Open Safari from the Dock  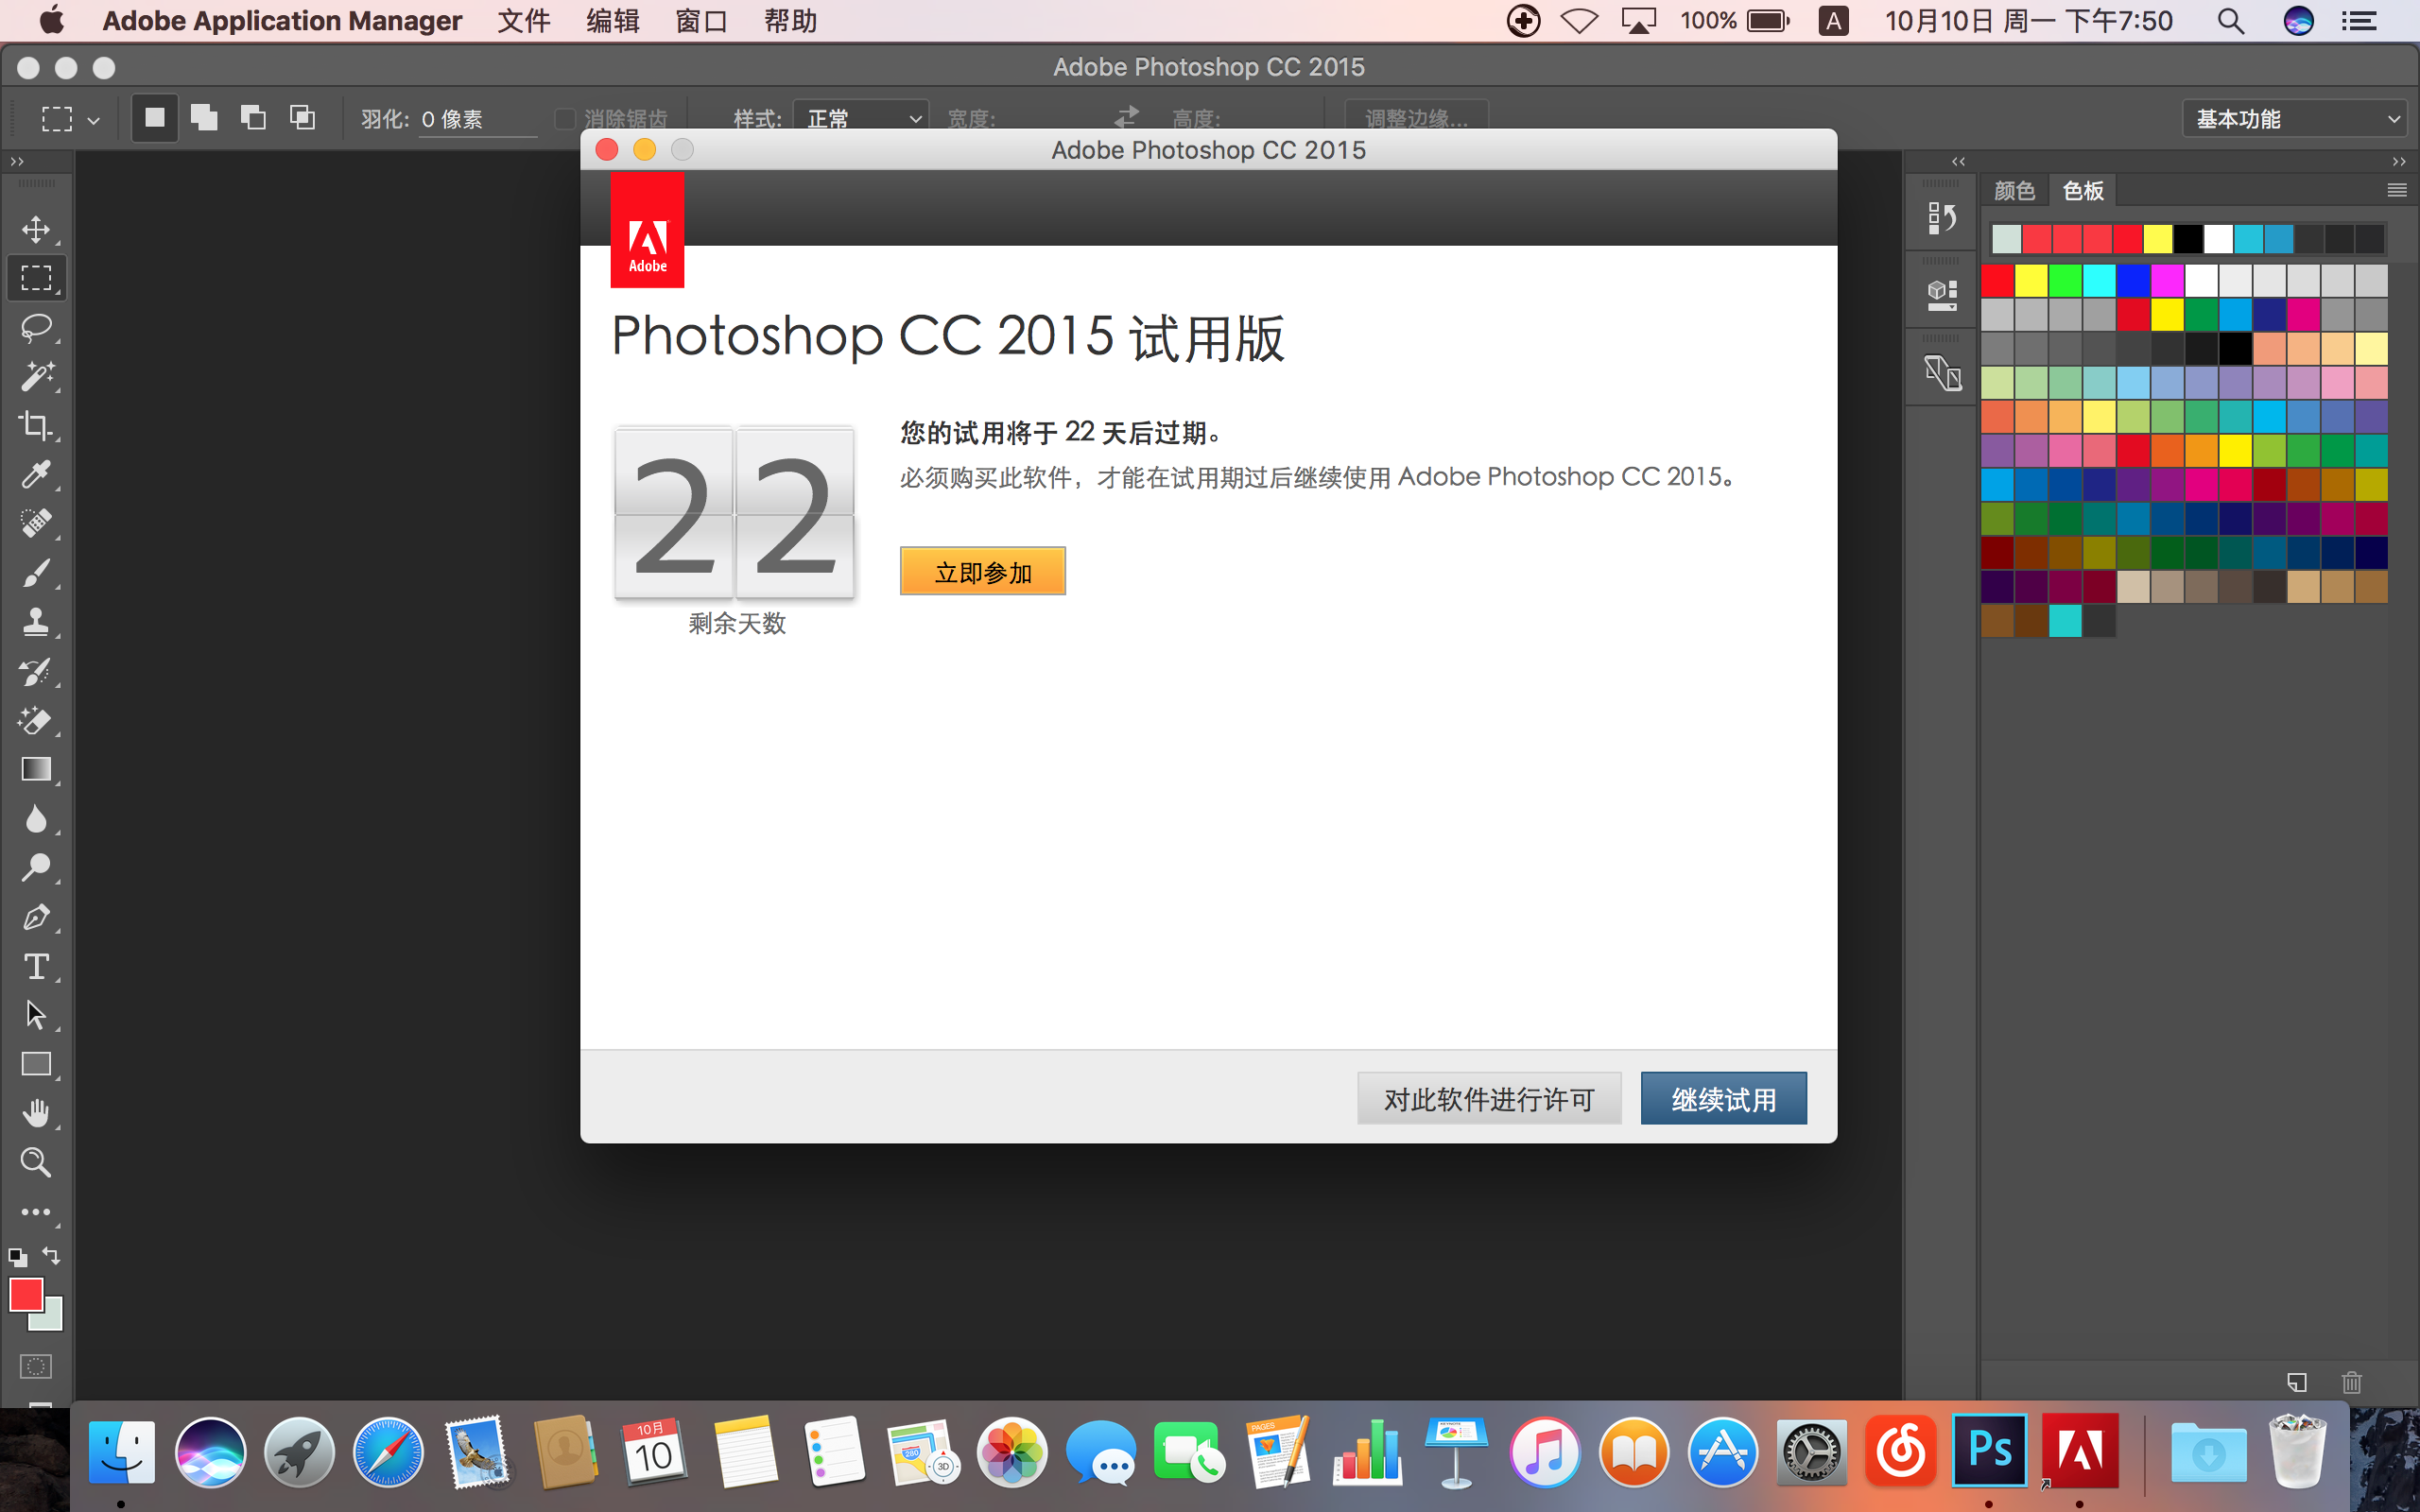point(388,1452)
